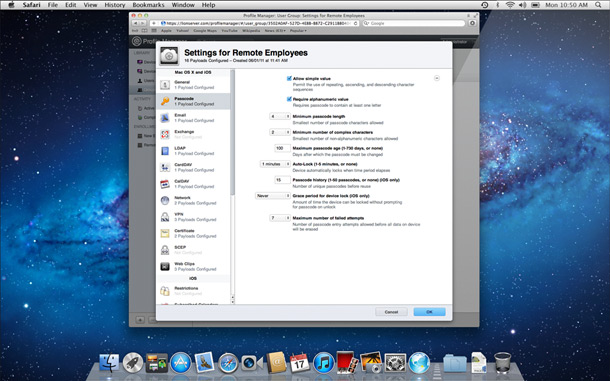
Task: Open the Exchange payload icon
Action: pyautogui.click(x=165, y=134)
